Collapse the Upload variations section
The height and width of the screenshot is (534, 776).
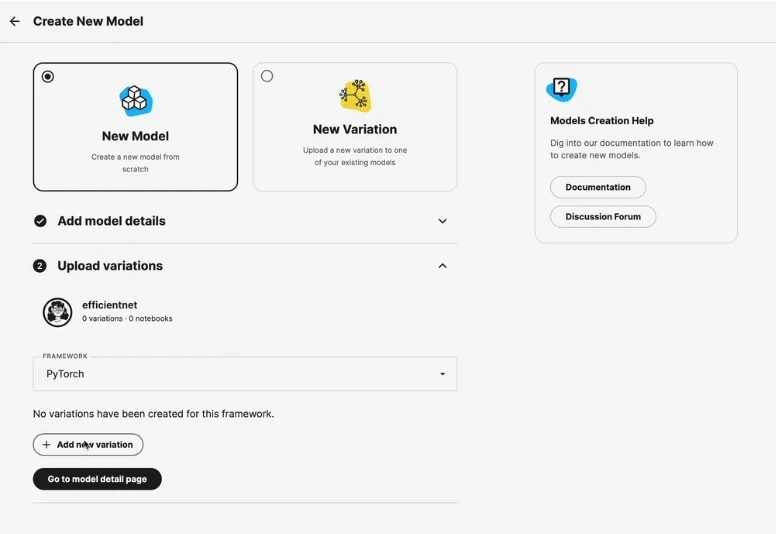pyautogui.click(x=442, y=266)
